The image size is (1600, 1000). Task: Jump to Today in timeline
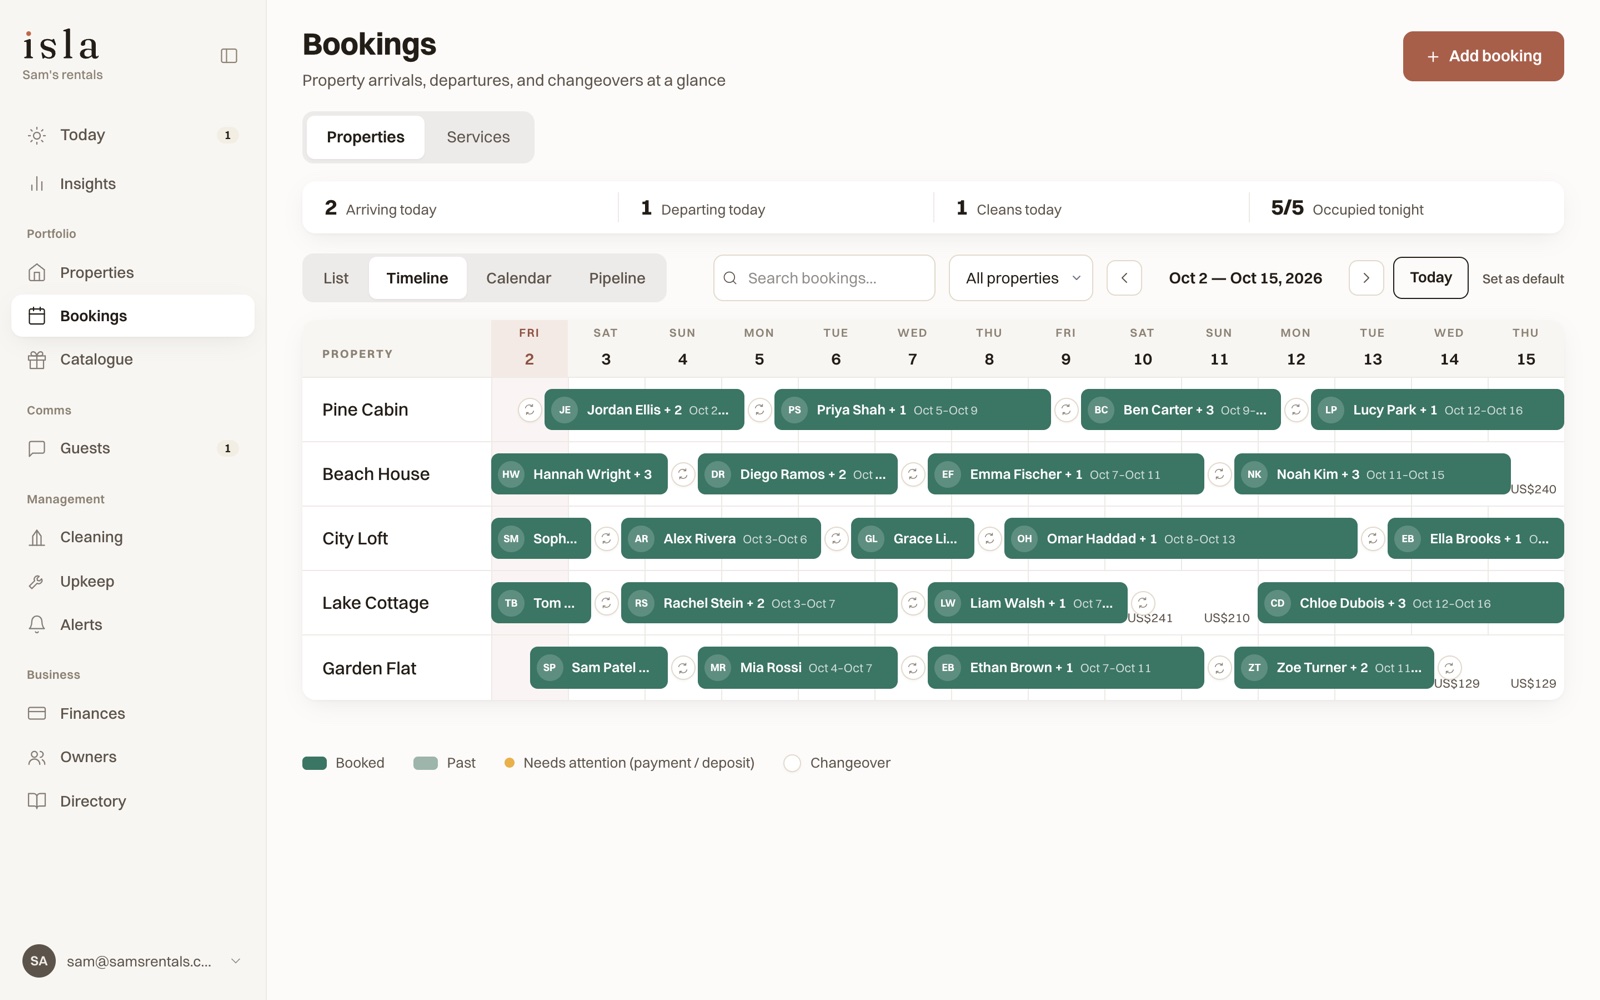click(x=1430, y=278)
